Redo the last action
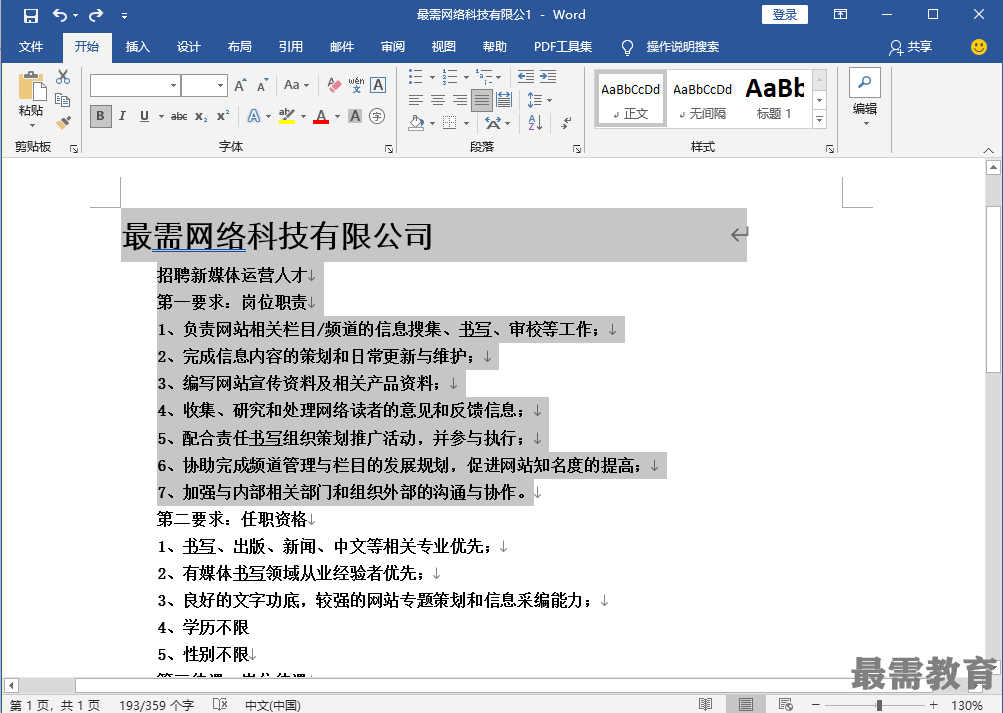This screenshot has width=1003, height=713. 96,15
